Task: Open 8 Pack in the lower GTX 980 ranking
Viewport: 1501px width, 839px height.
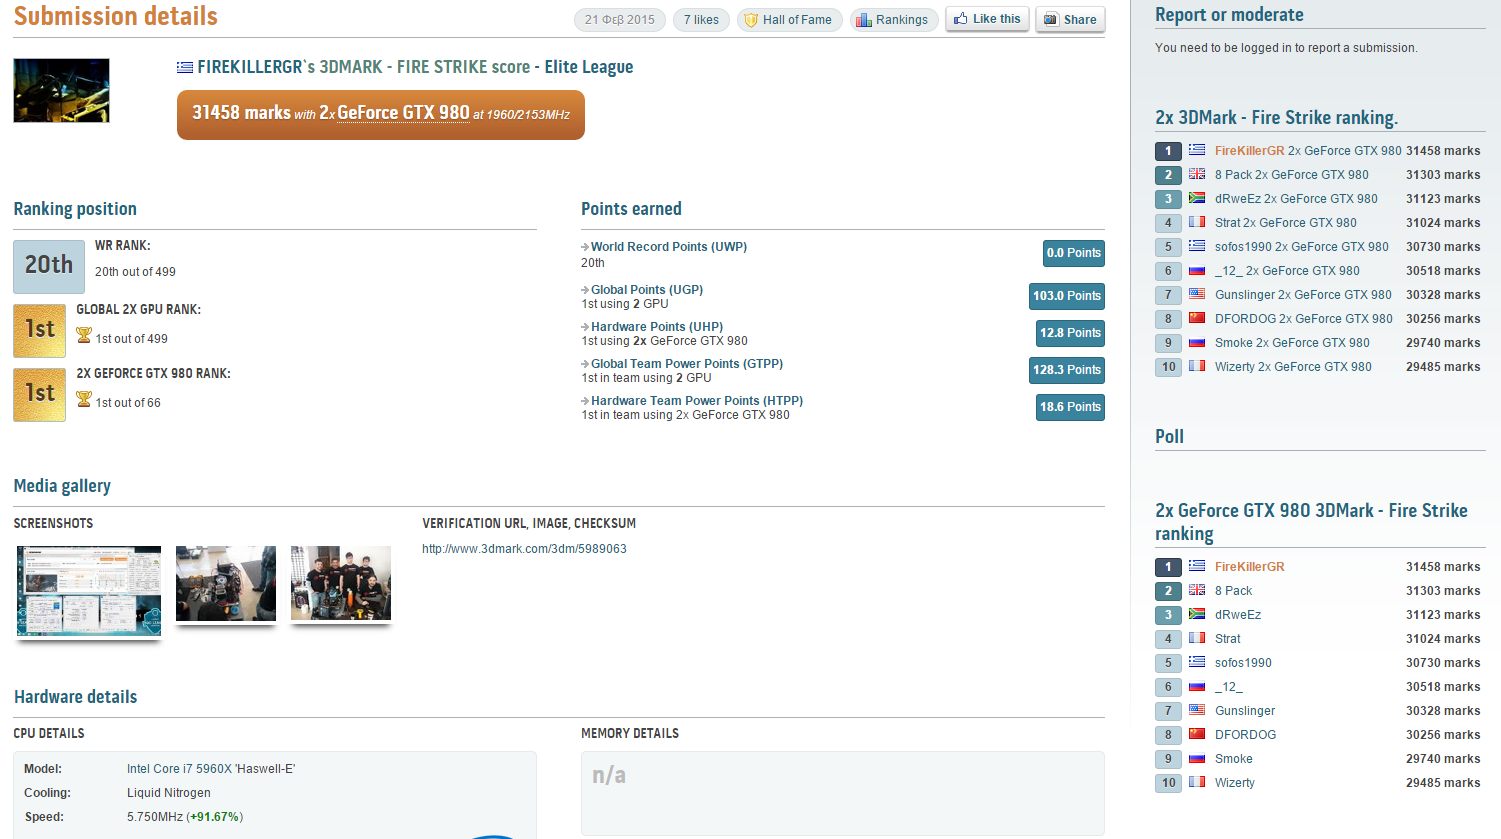Action: [x=1233, y=591]
